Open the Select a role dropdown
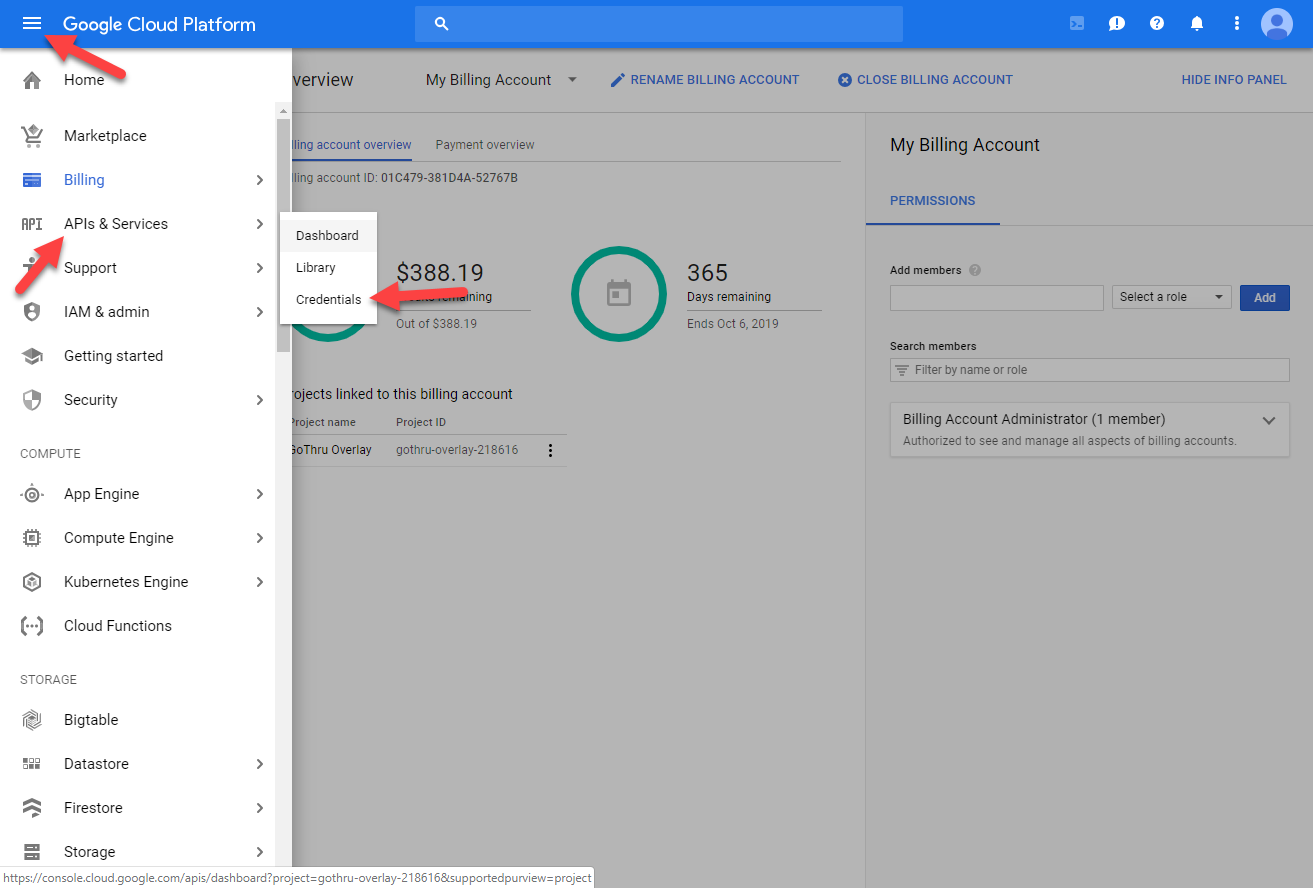This screenshot has height=888, width=1313. (x=1170, y=297)
